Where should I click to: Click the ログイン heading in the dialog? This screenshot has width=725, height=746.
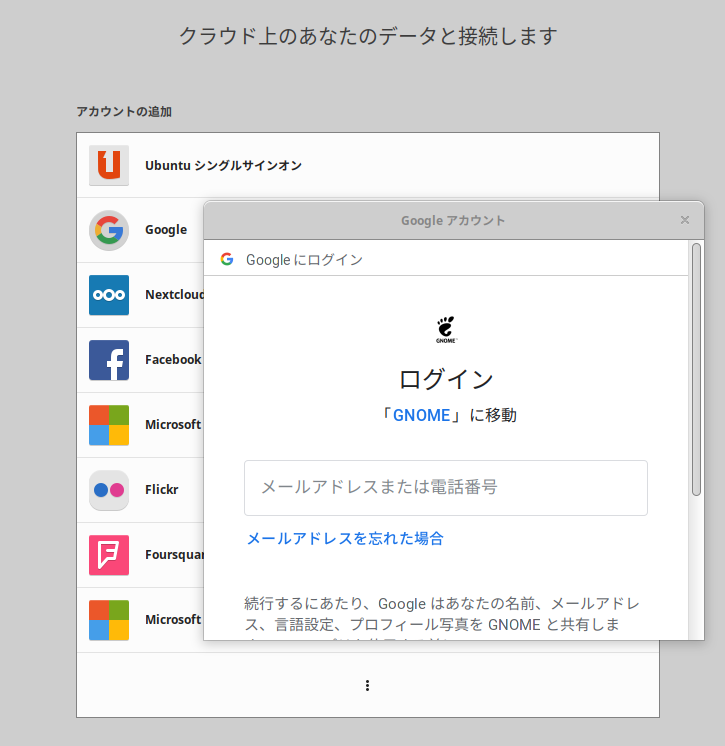click(446, 379)
